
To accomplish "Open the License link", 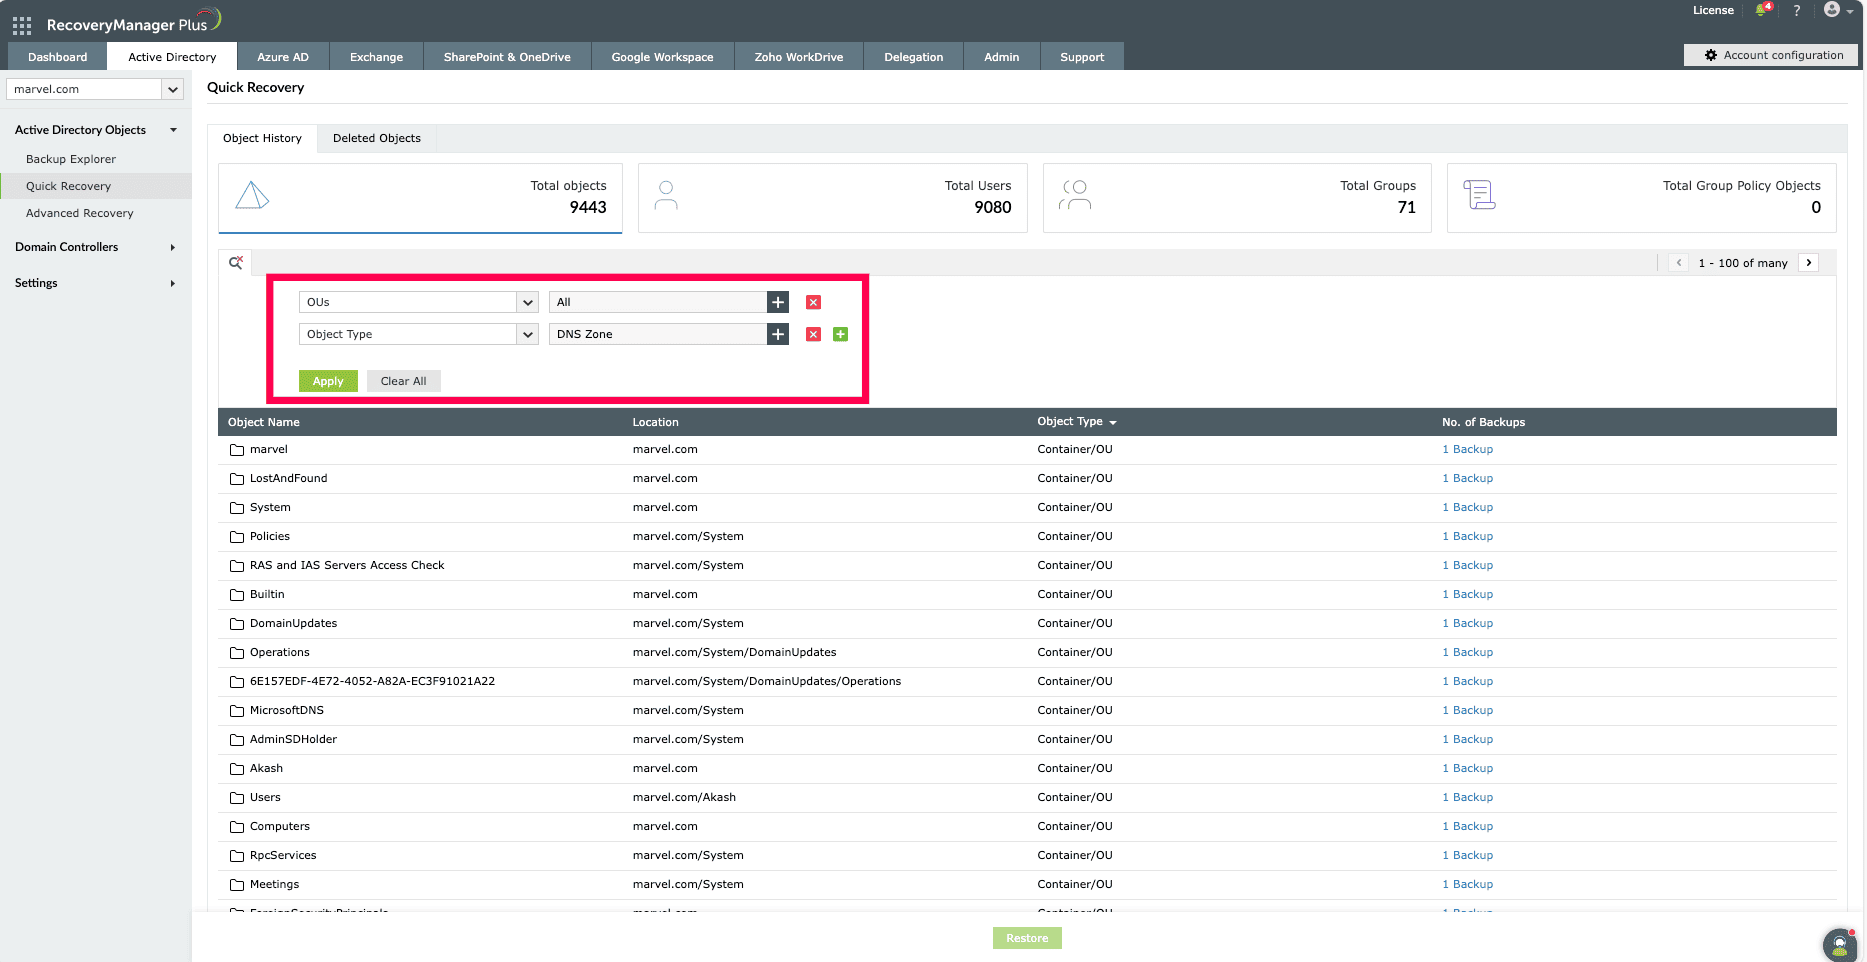I will tap(1713, 10).
